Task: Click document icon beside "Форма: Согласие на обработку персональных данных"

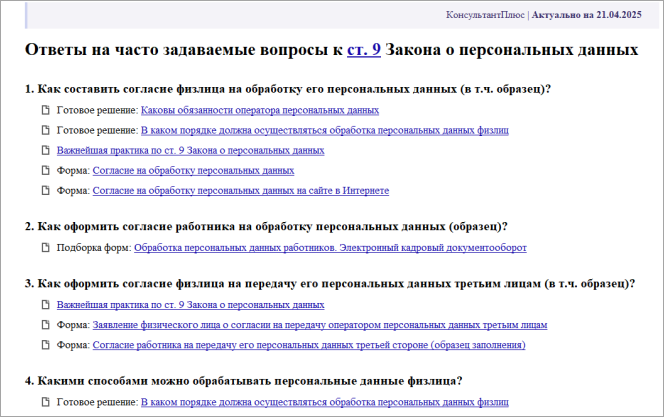Action: click(45, 171)
